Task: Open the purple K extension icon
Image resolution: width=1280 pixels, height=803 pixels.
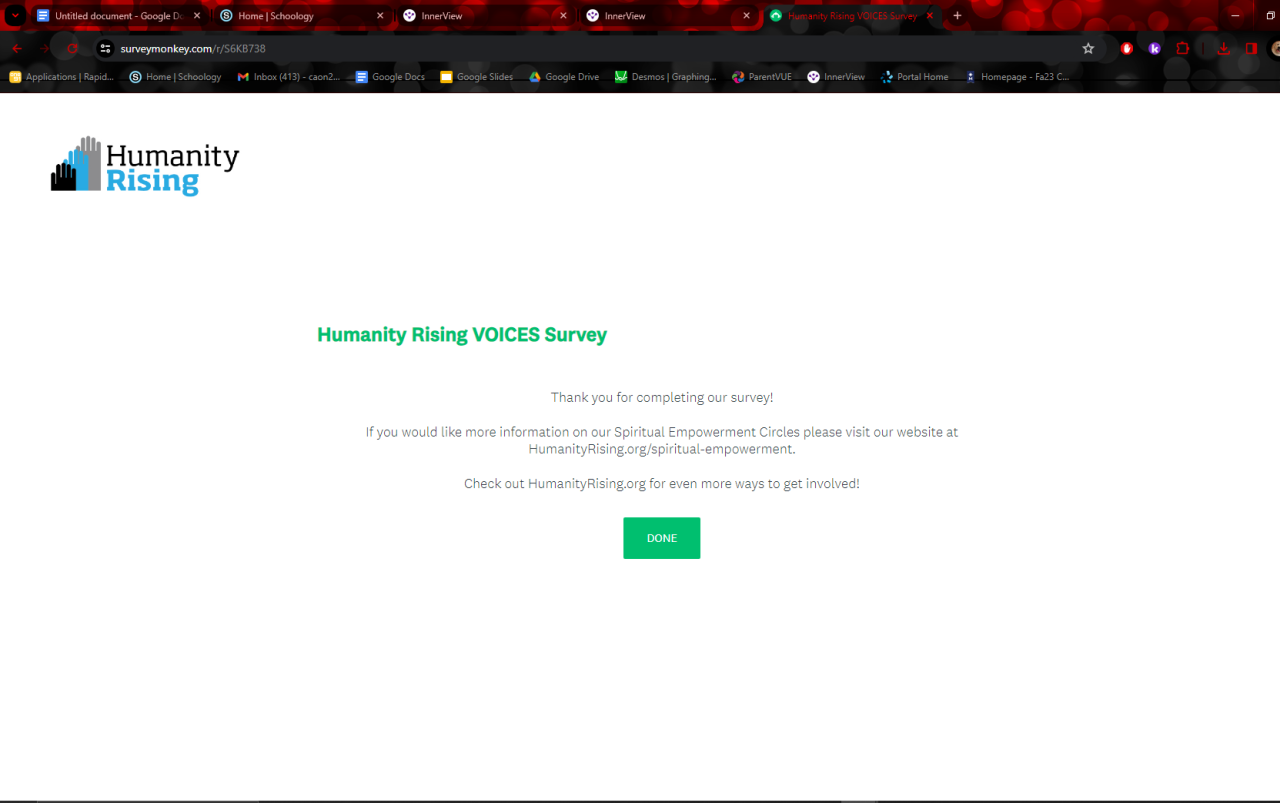Action: [1155, 48]
